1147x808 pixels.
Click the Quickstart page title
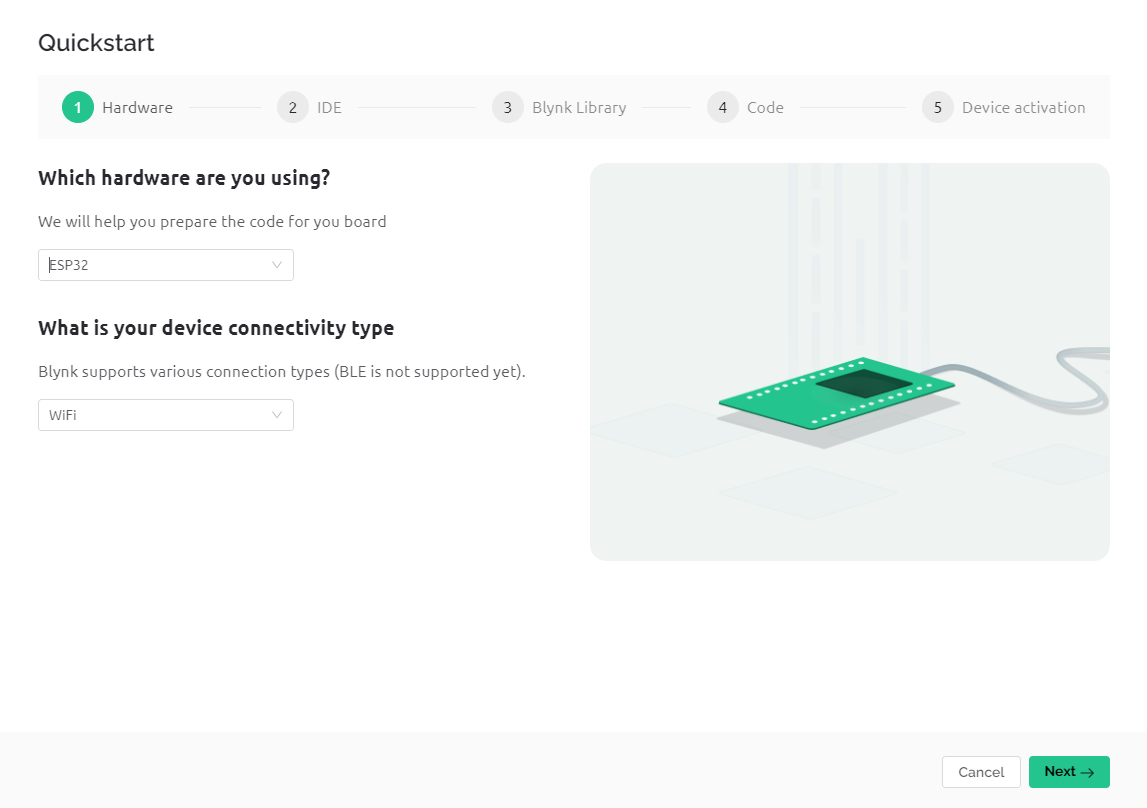coord(96,43)
